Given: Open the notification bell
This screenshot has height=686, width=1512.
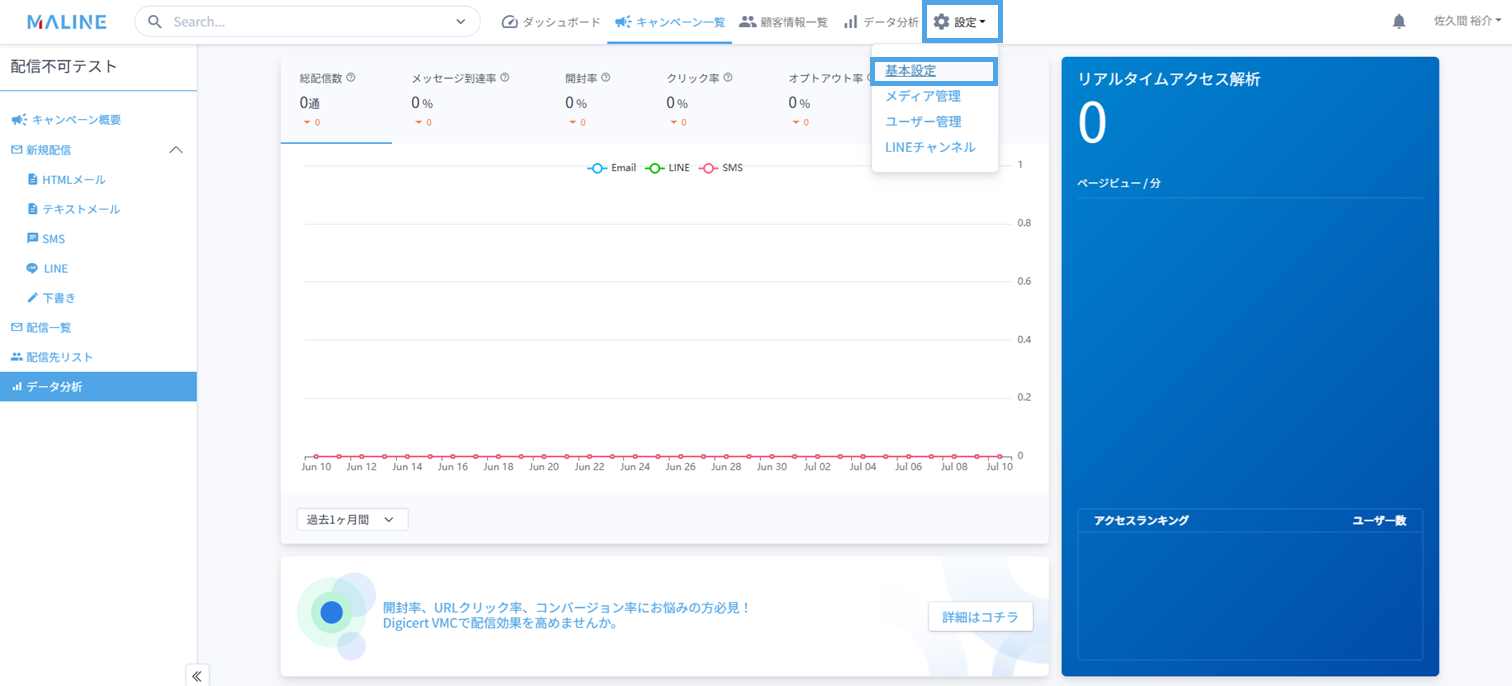Looking at the screenshot, I should [1399, 22].
